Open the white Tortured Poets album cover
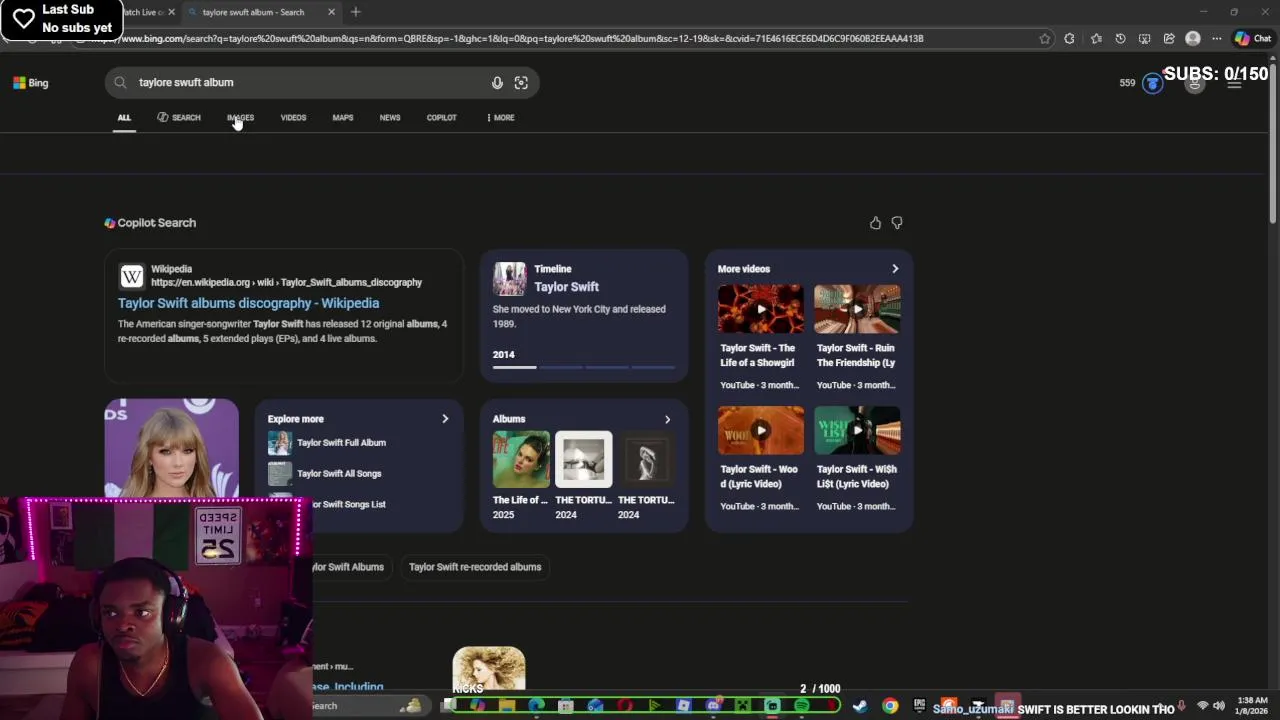The width and height of the screenshot is (1280, 720). (x=584, y=459)
